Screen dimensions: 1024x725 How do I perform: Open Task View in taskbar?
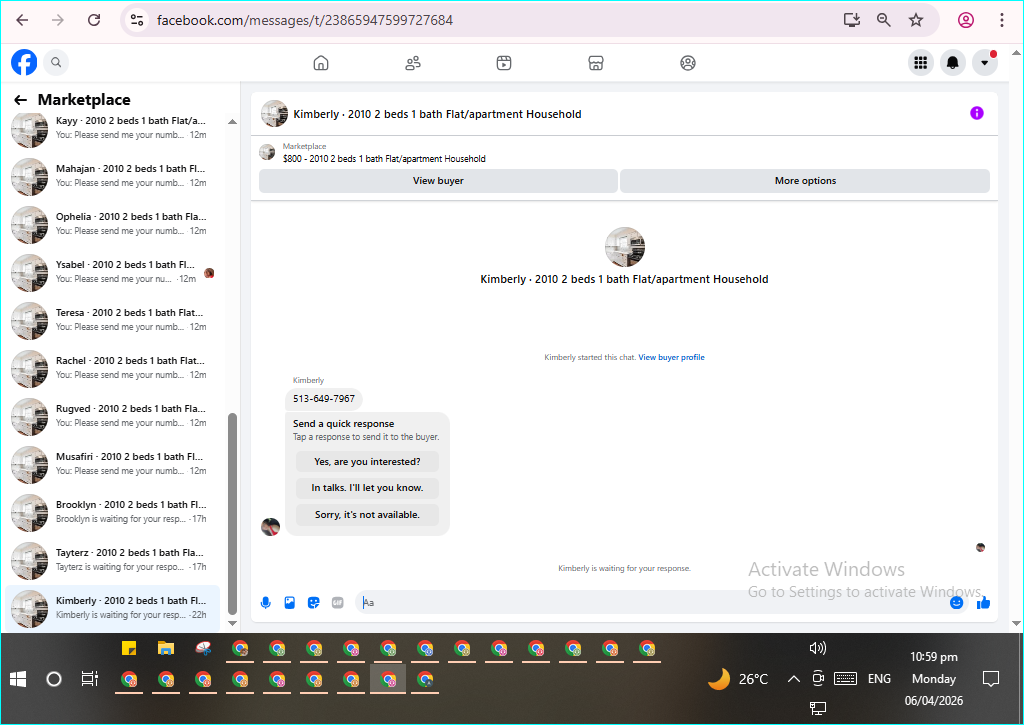click(x=89, y=679)
